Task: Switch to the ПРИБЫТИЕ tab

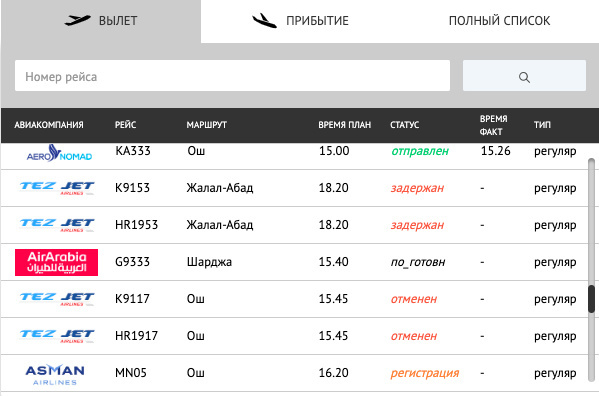Action: click(301, 21)
